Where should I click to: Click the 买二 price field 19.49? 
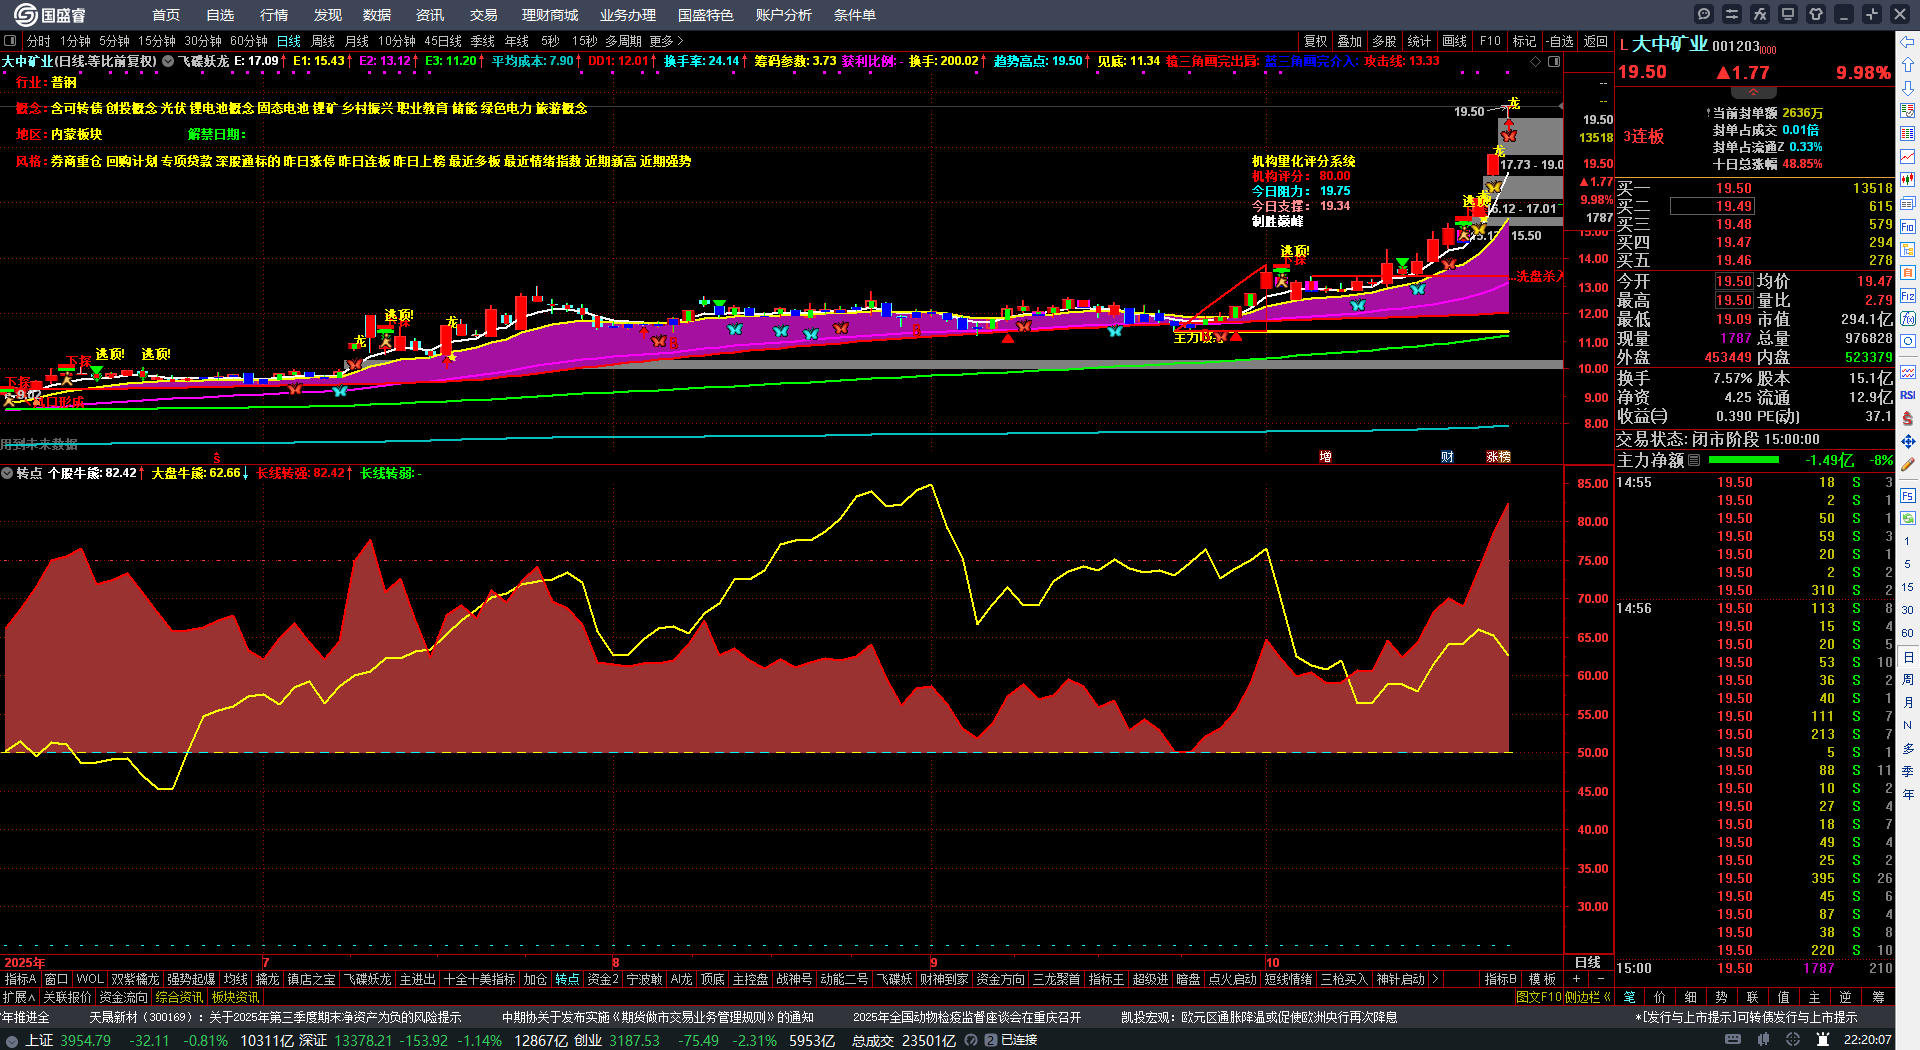1712,206
